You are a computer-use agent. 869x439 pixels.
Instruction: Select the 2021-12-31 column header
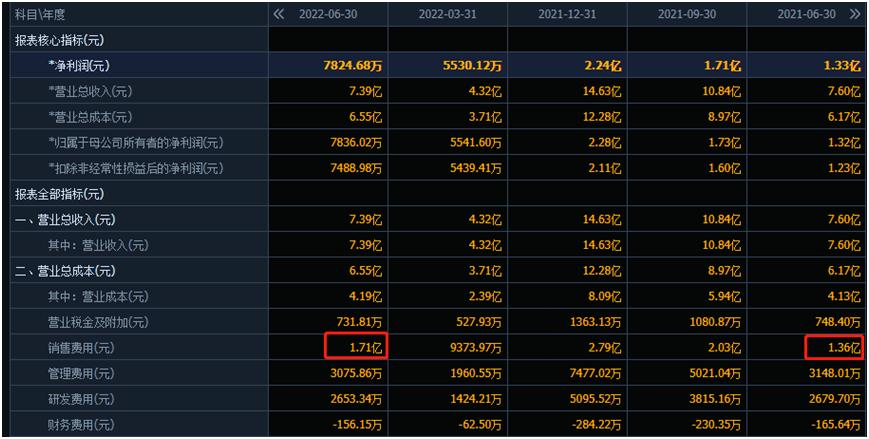[568, 14]
